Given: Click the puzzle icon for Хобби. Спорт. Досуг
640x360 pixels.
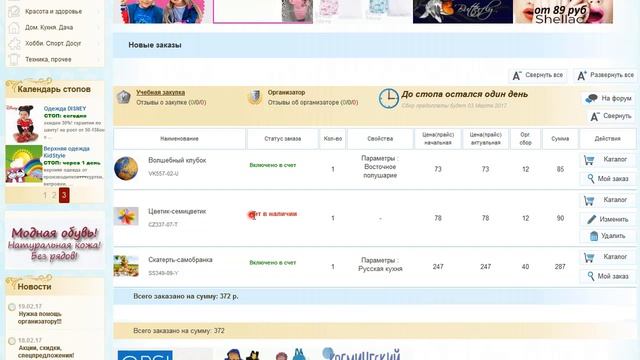Looking at the screenshot, I should coord(14,43).
